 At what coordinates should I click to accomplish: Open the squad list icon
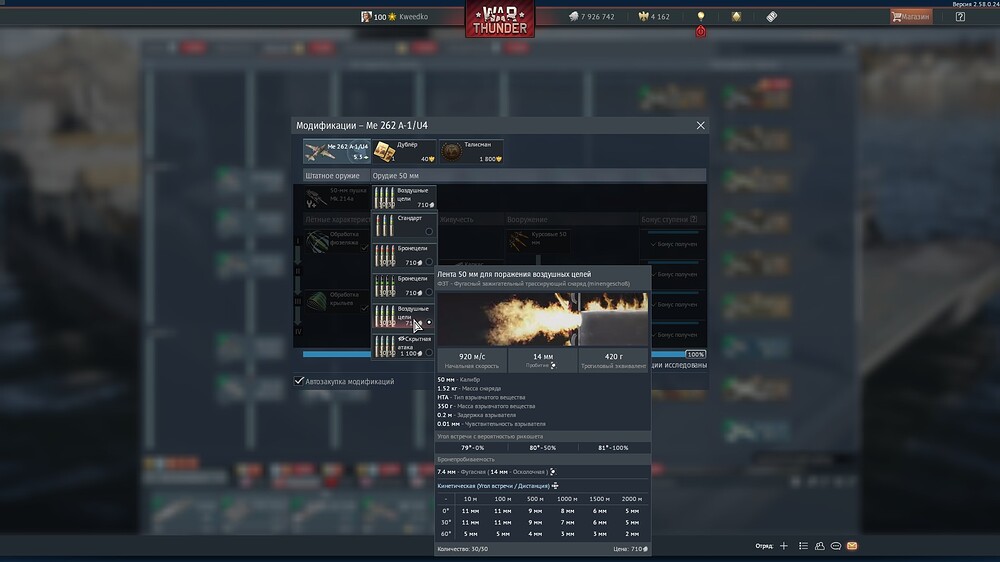[804, 546]
